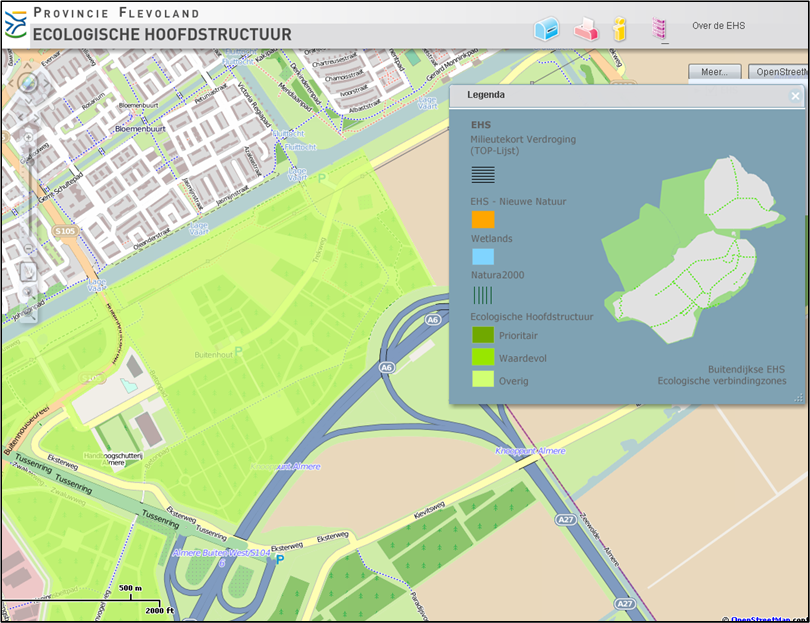Zoom in with the plus button

[28, 137]
